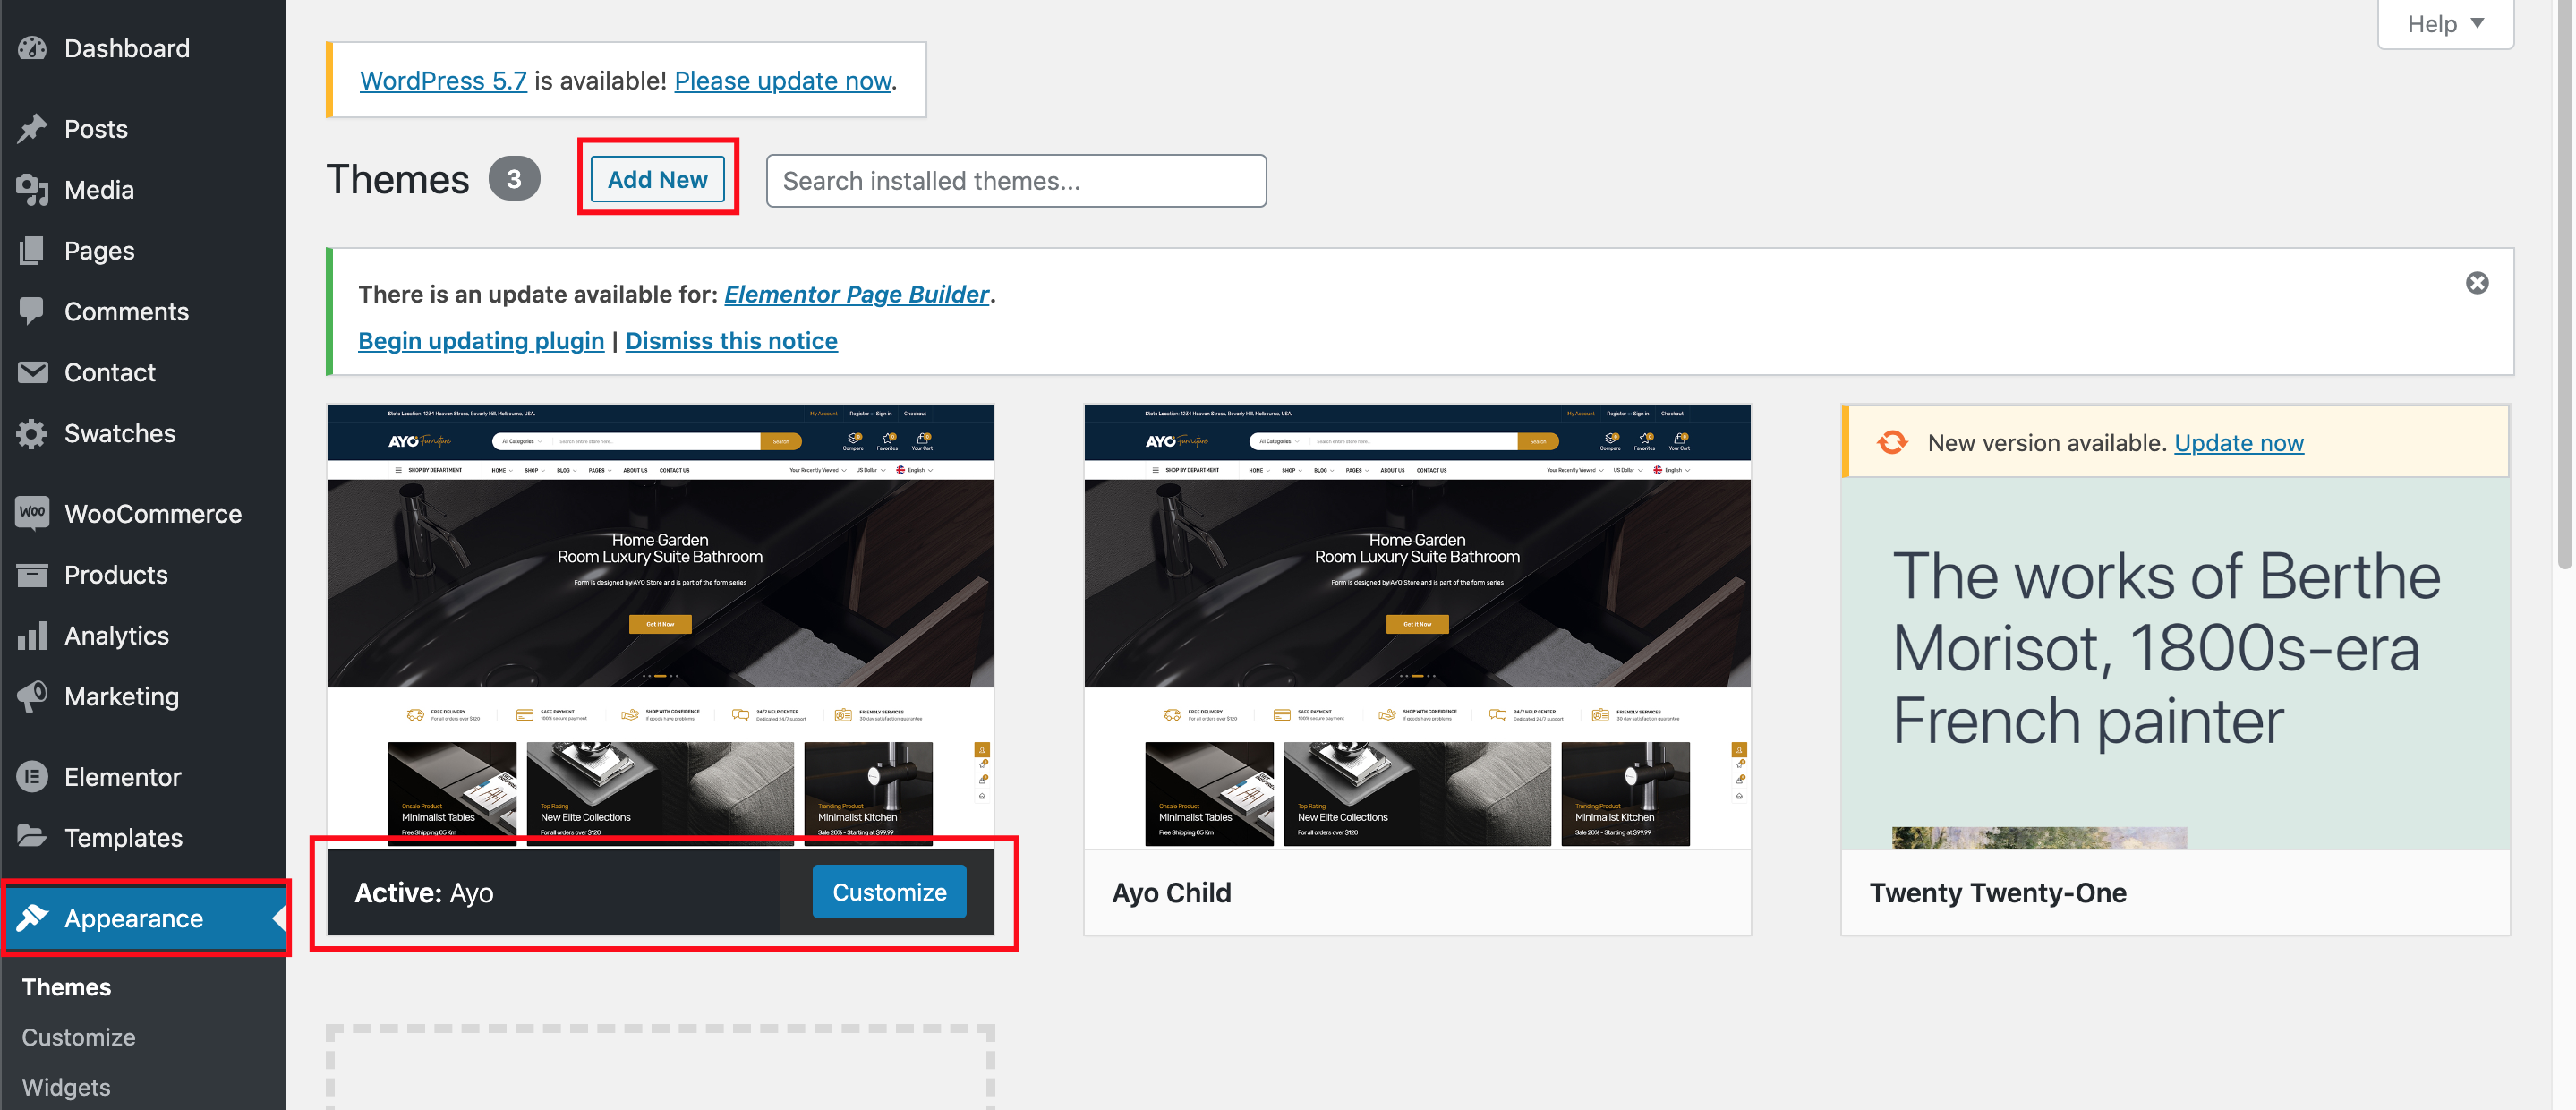Dismiss the Elementor update notice with X
The width and height of the screenshot is (2576, 1110).
(2477, 284)
